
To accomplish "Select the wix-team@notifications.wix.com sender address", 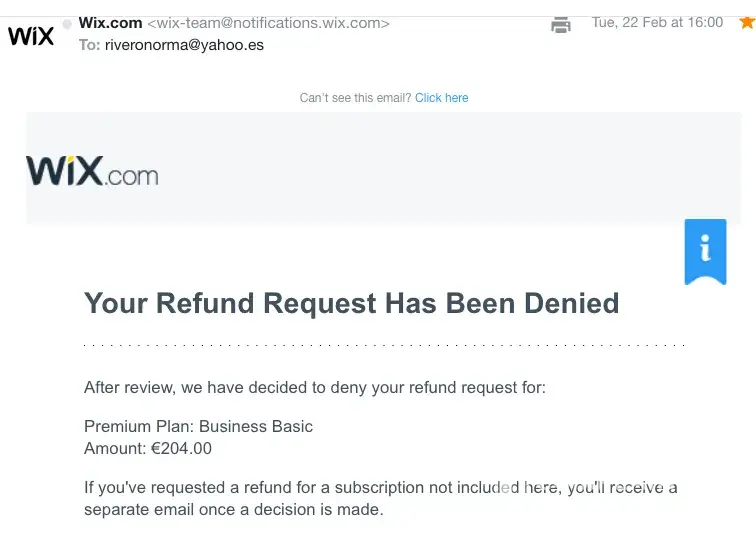I will [x=268, y=23].
